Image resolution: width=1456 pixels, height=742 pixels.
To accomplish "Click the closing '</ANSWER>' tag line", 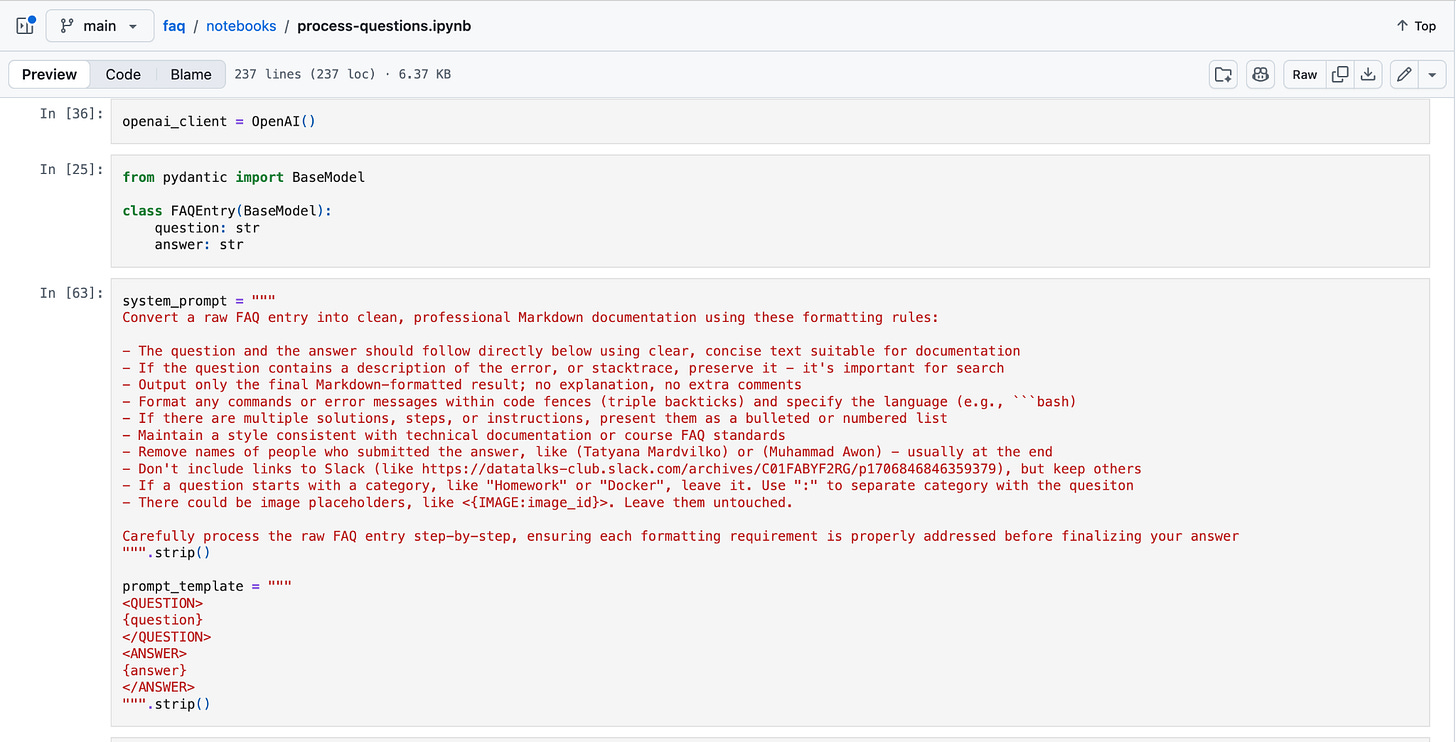I will tap(159, 687).
